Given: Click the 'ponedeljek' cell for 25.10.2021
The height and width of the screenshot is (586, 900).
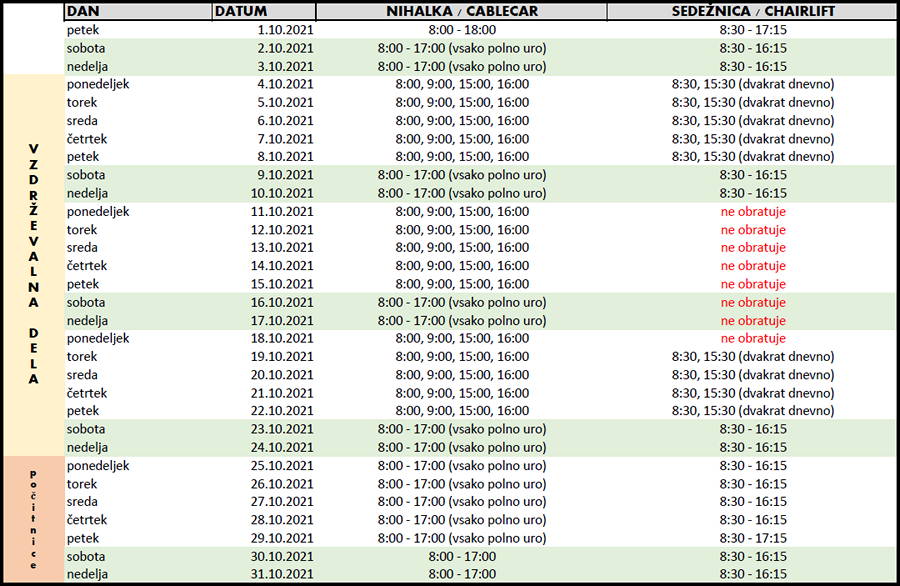Looking at the screenshot, I should [x=98, y=466].
